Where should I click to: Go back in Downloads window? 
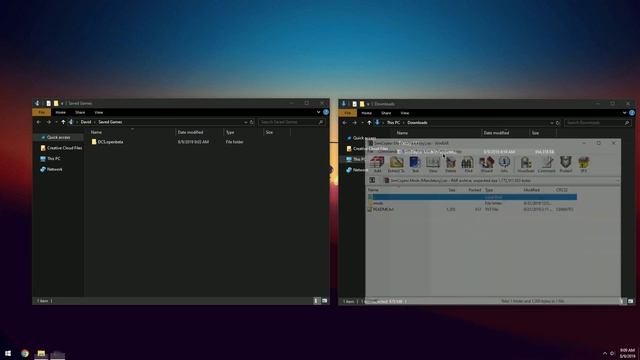click(x=345, y=122)
